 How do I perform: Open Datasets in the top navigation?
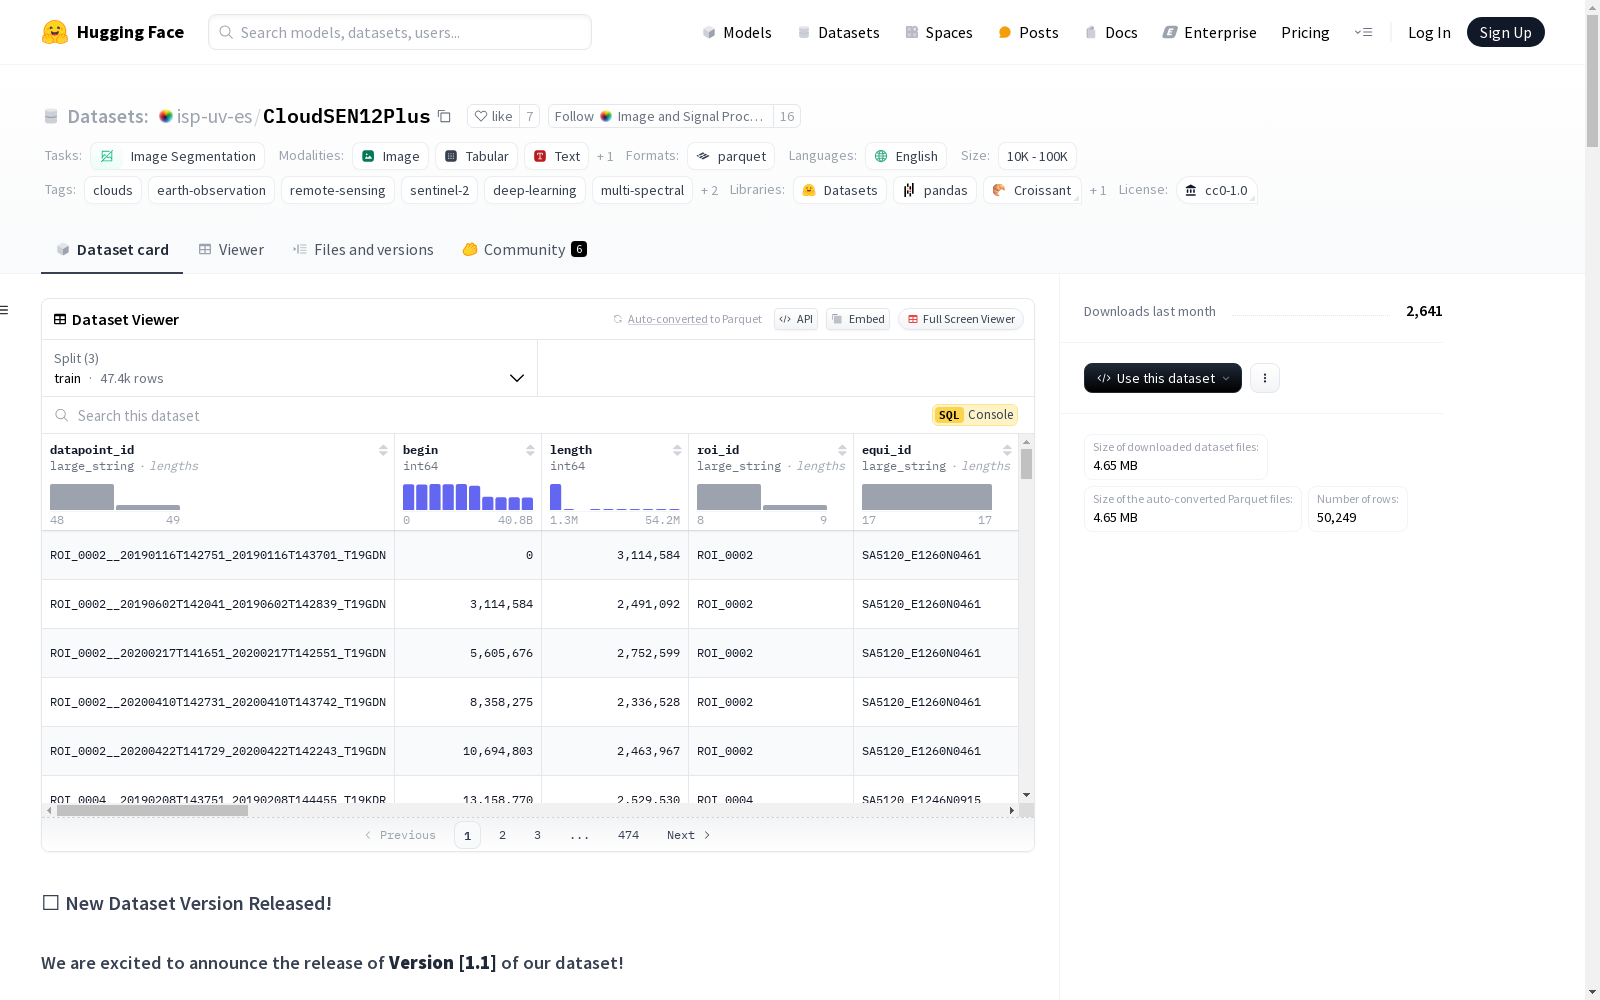(838, 32)
